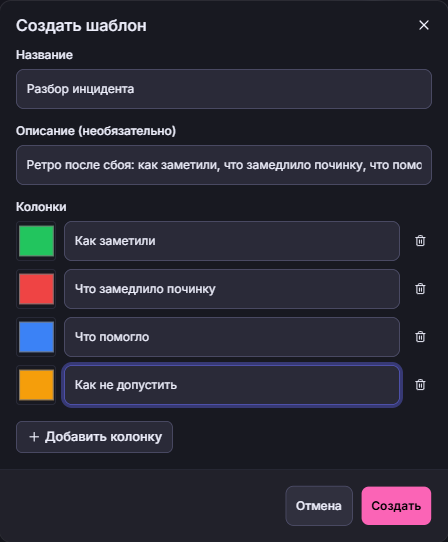Screen dimensions: 448x542
Task: Click the plus icon in 'Добавить колонку'
Action: [34, 437]
